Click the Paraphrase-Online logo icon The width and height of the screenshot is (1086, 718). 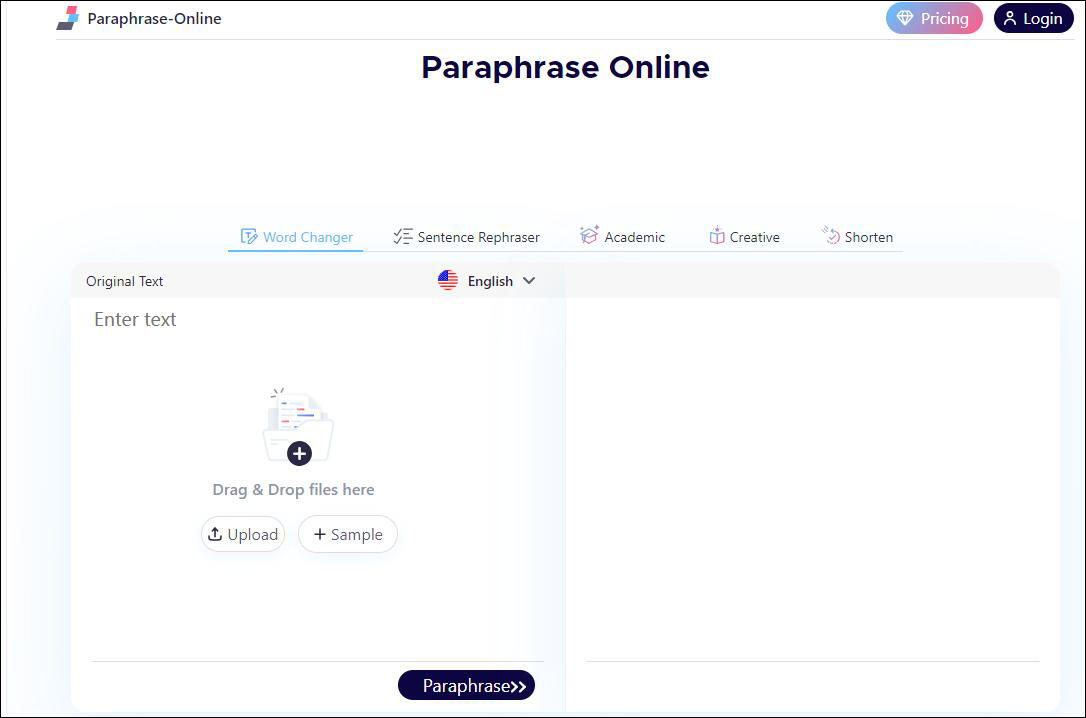pos(68,18)
